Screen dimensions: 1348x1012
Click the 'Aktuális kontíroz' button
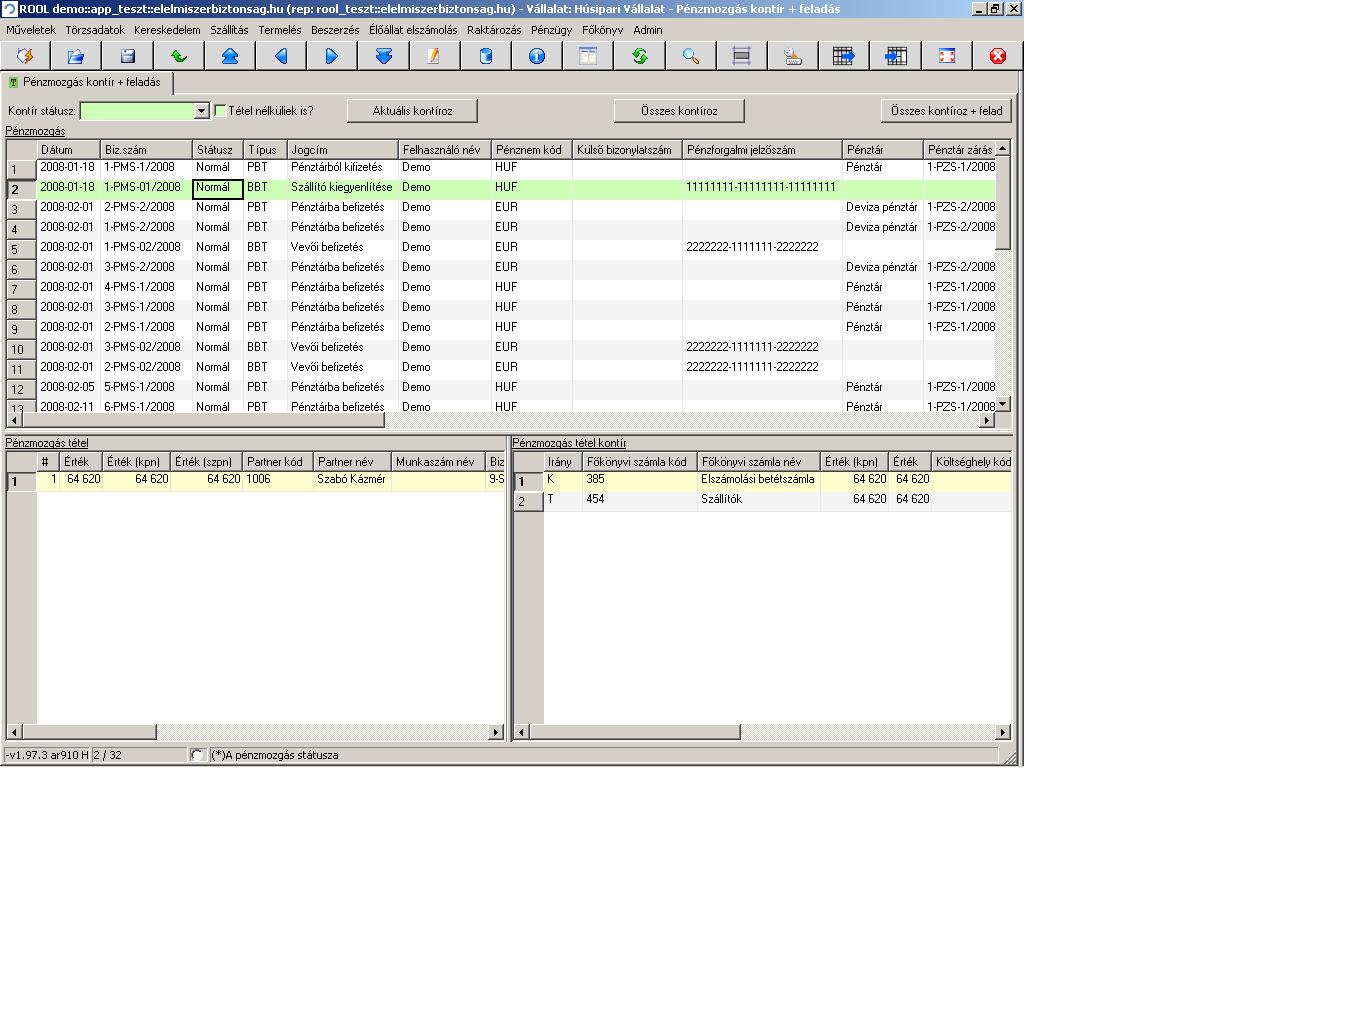click(x=412, y=111)
